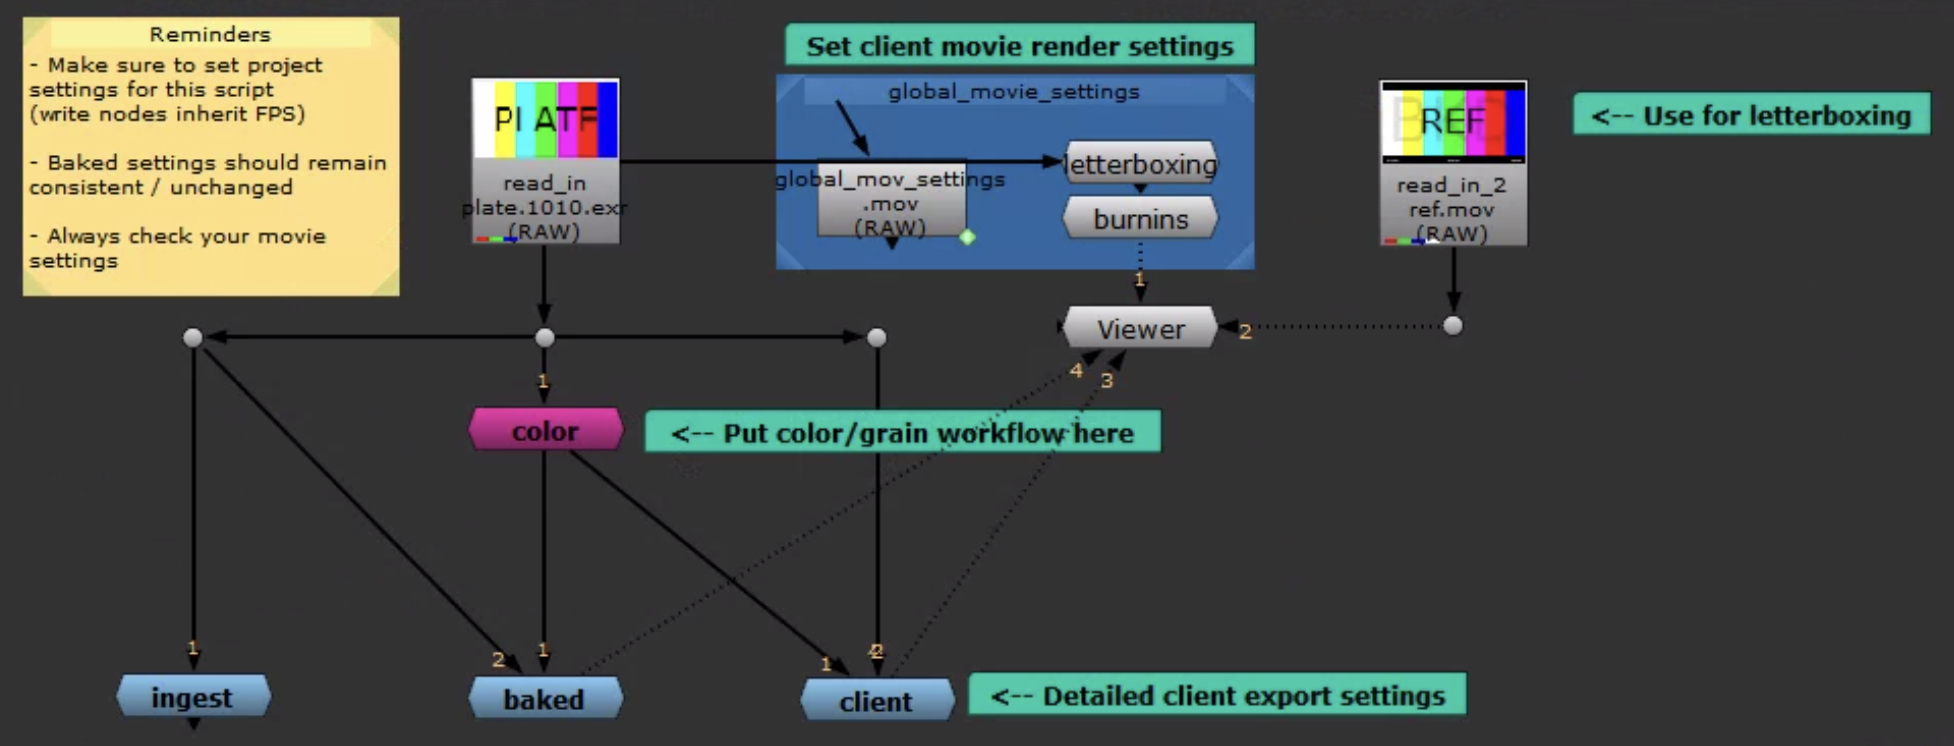Select the baked write node
This screenshot has height=746, width=1954.
pos(544,698)
